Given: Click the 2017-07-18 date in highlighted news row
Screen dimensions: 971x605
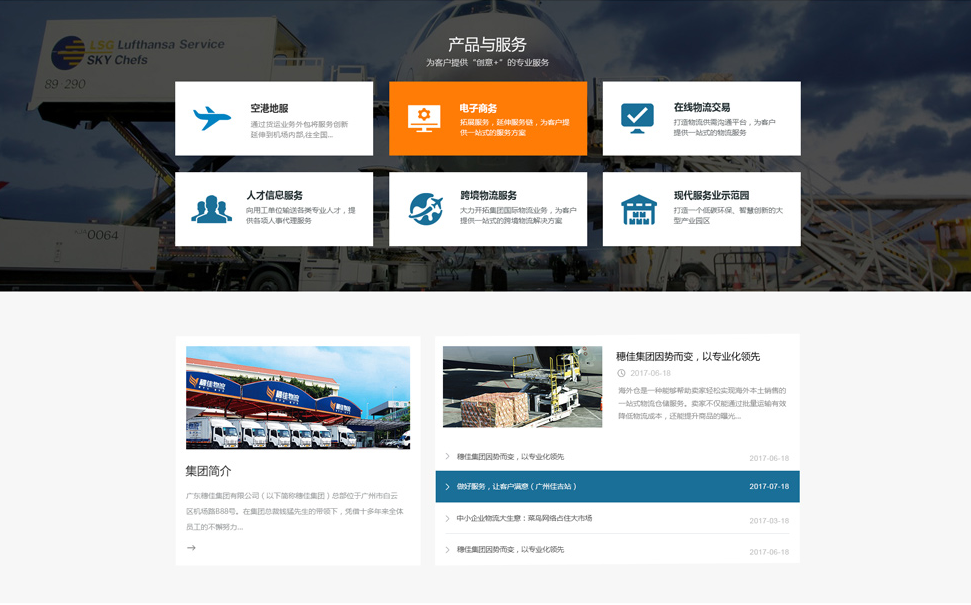Looking at the screenshot, I should click(768, 487).
